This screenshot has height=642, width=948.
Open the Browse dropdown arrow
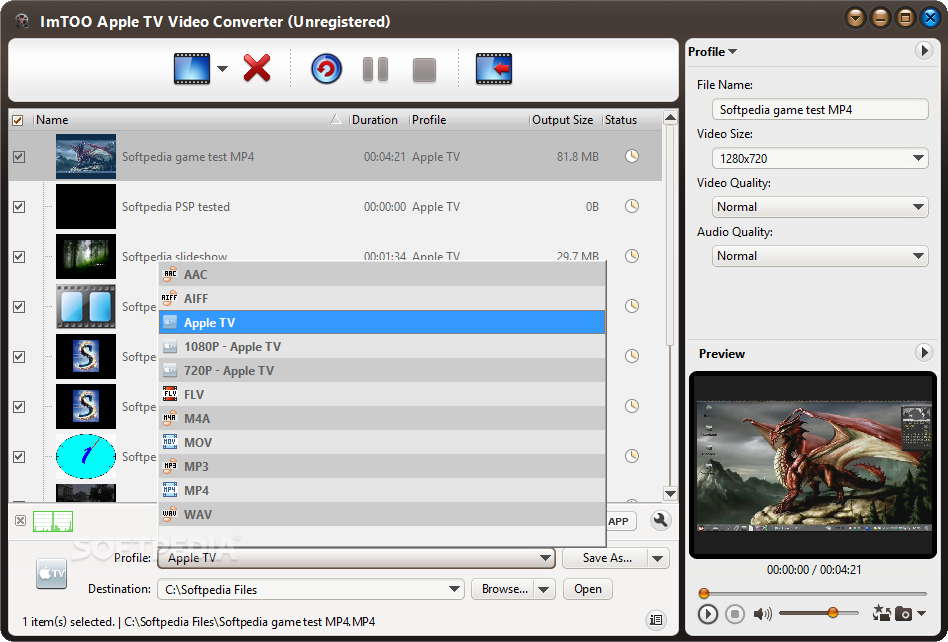pos(544,589)
